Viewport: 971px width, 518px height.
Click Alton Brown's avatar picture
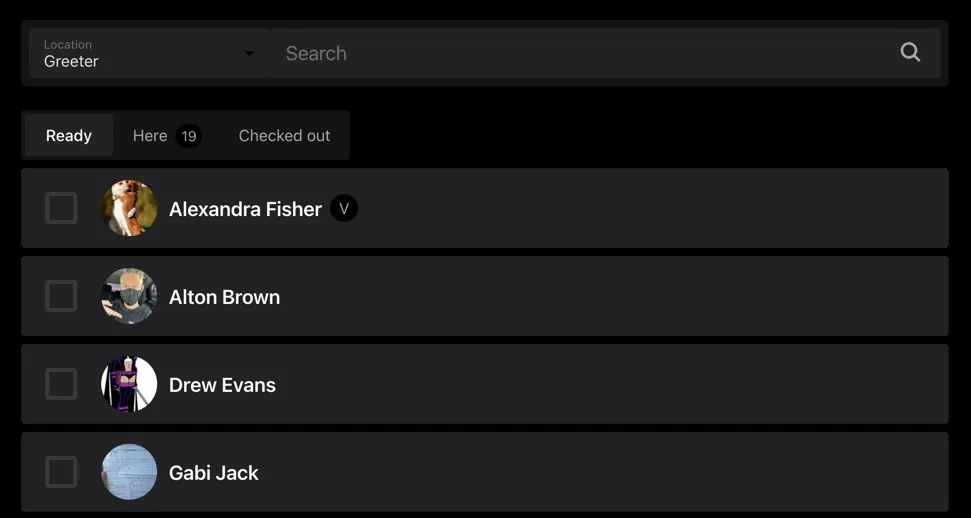click(129, 296)
